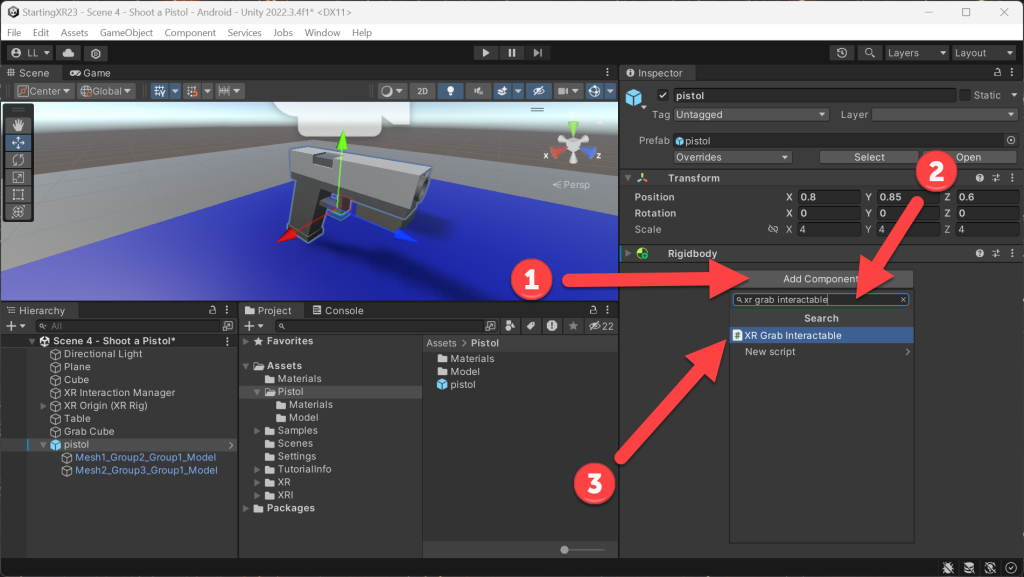Screen dimensions: 1024x577
Task: Toggle constrained proportions for Scale
Action: pyautogui.click(x=773, y=230)
